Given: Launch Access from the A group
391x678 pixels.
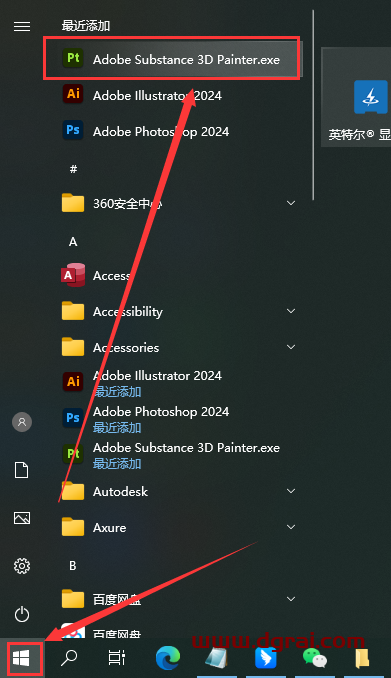Looking at the screenshot, I should pyautogui.click(x=172, y=275).
